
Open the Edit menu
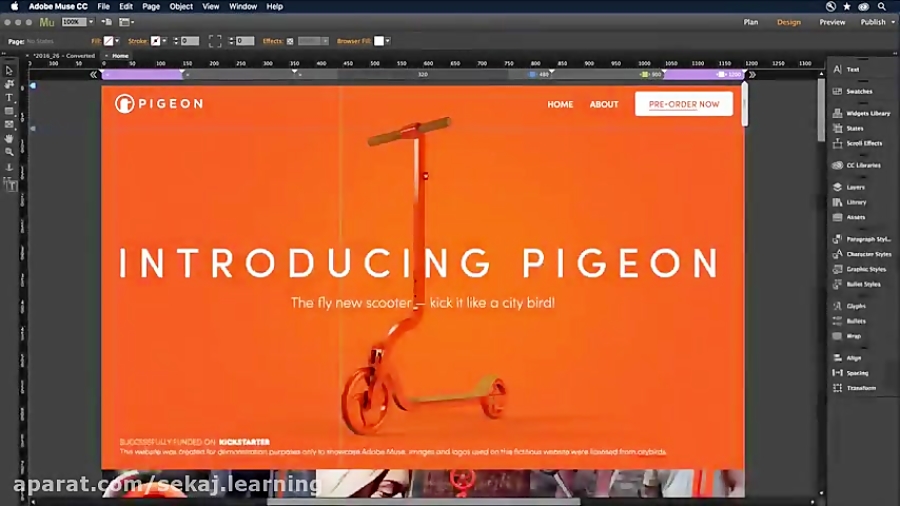[126, 6]
